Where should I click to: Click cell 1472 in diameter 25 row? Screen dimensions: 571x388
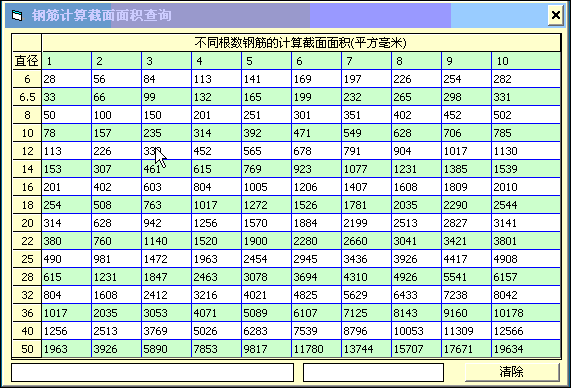point(166,259)
